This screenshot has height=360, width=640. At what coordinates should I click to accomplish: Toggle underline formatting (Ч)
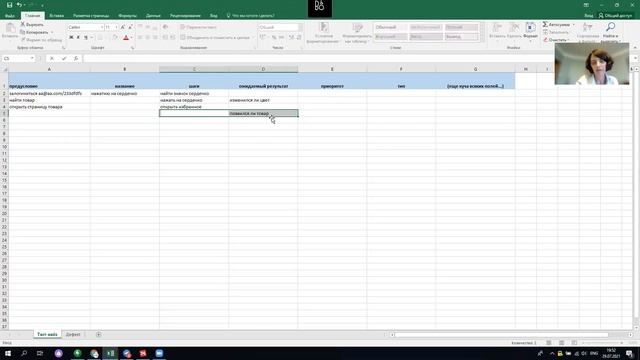click(86, 37)
